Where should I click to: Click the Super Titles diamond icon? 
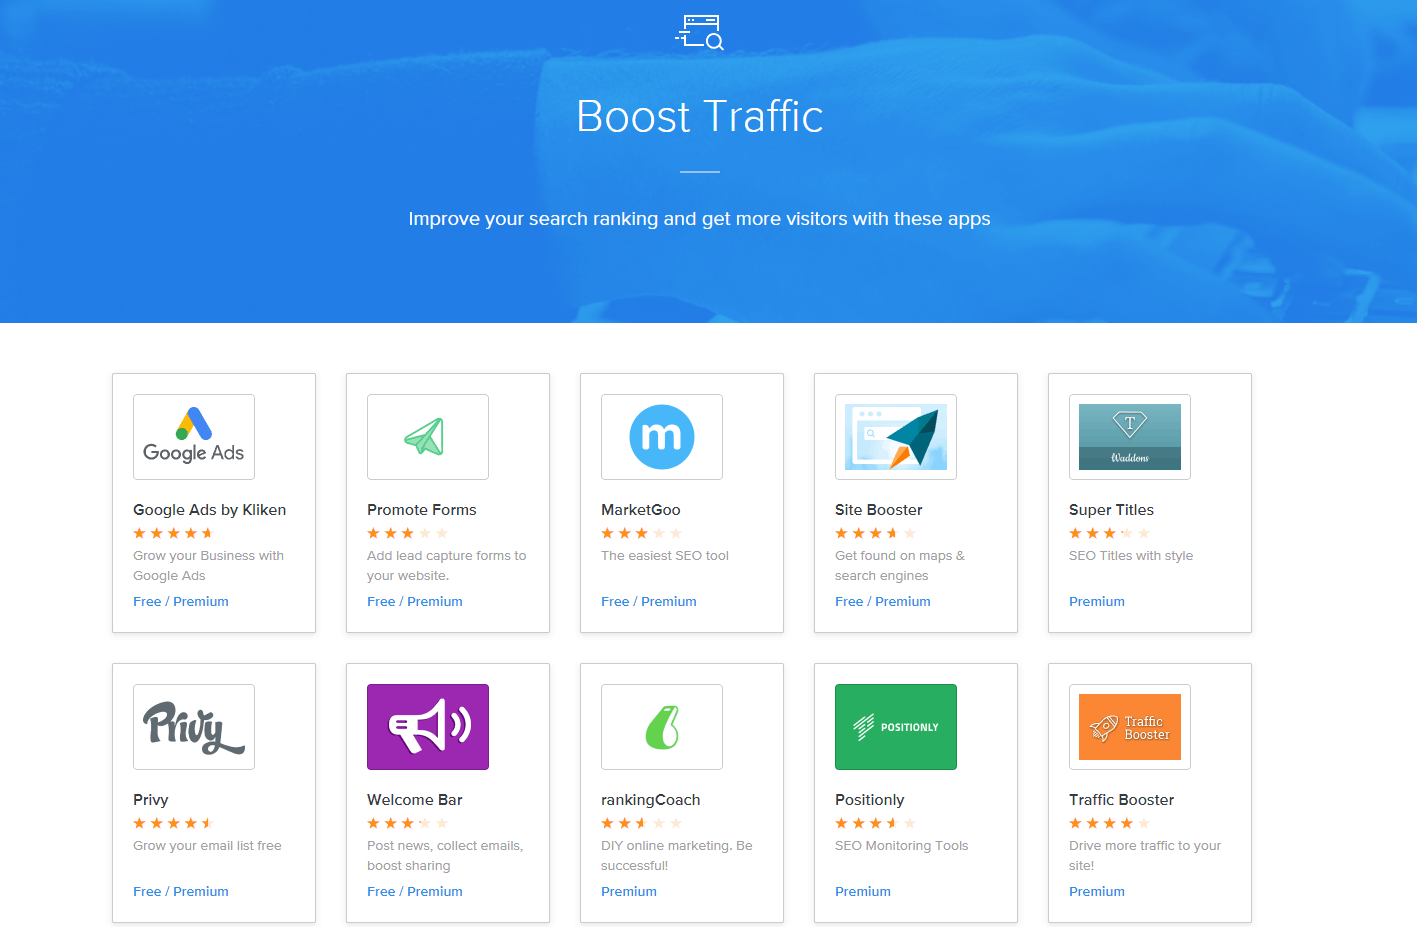[1130, 437]
